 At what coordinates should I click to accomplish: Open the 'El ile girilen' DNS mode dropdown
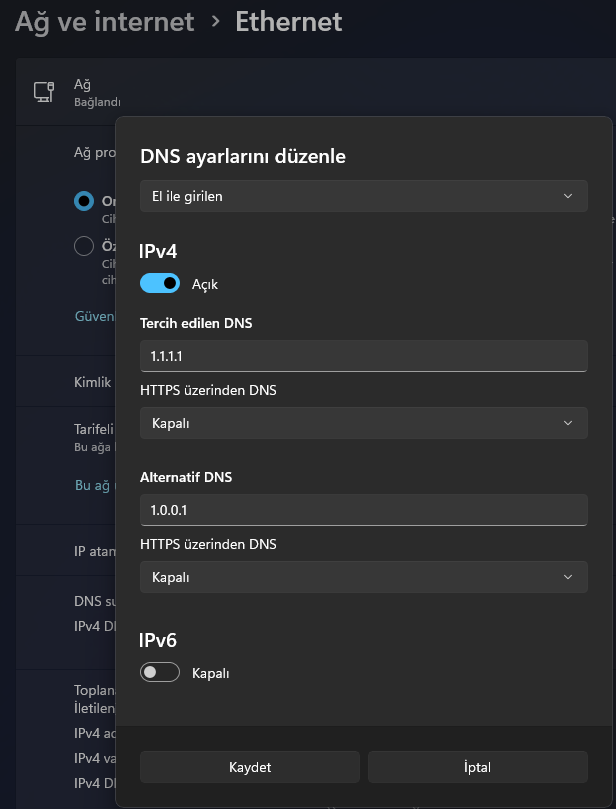click(363, 196)
